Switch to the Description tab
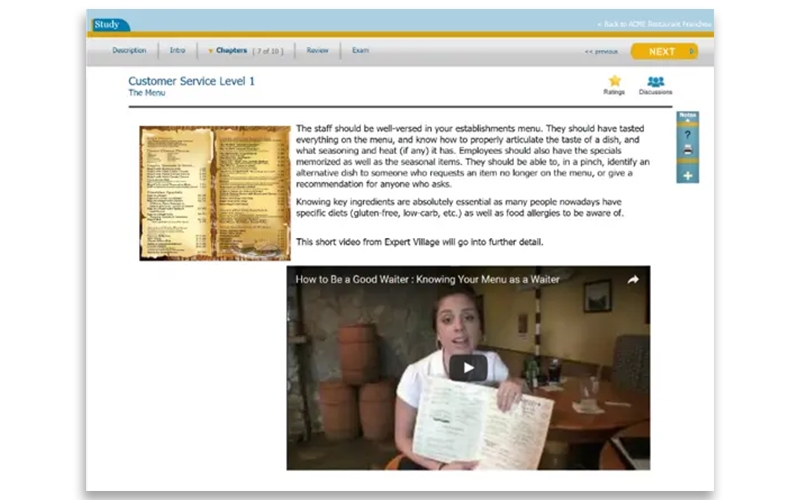Image resolution: width=800 pixels, height=500 pixels. point(129,50)
